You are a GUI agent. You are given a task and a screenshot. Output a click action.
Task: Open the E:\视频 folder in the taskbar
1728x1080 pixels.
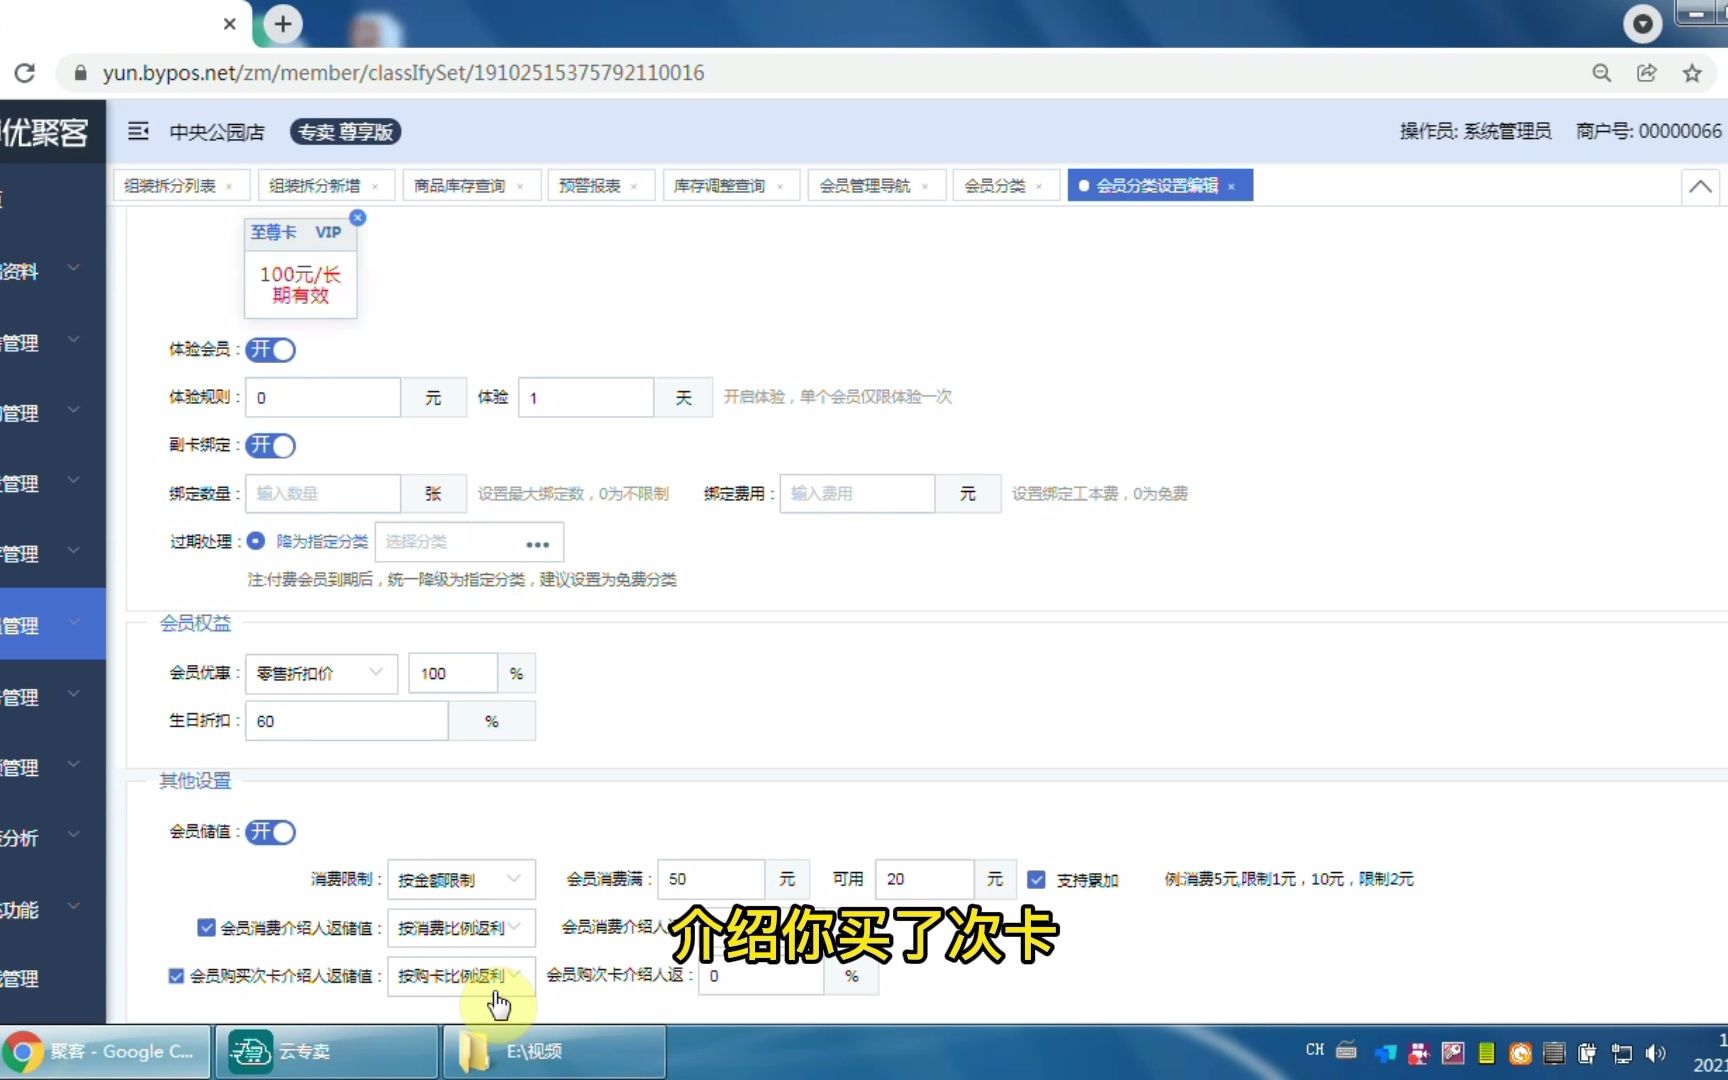(555, 1052)
